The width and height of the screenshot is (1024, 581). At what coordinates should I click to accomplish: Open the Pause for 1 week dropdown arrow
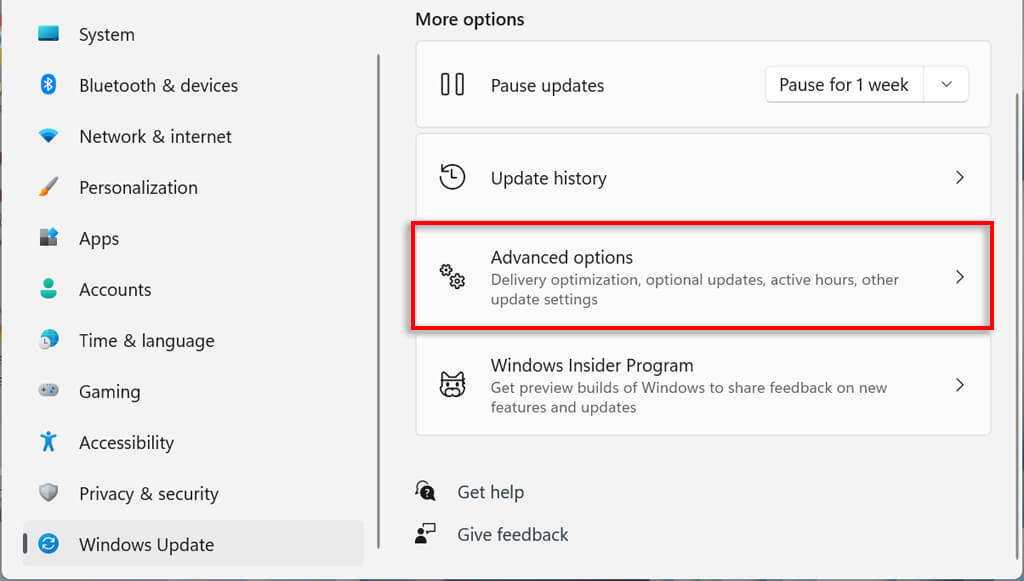(946, 85)
